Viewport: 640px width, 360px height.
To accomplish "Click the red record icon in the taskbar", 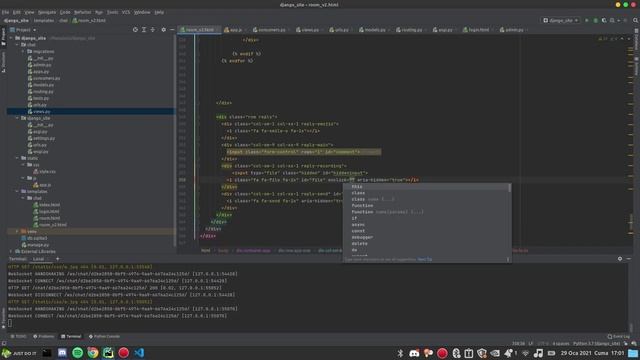I will tap(124, 353).
